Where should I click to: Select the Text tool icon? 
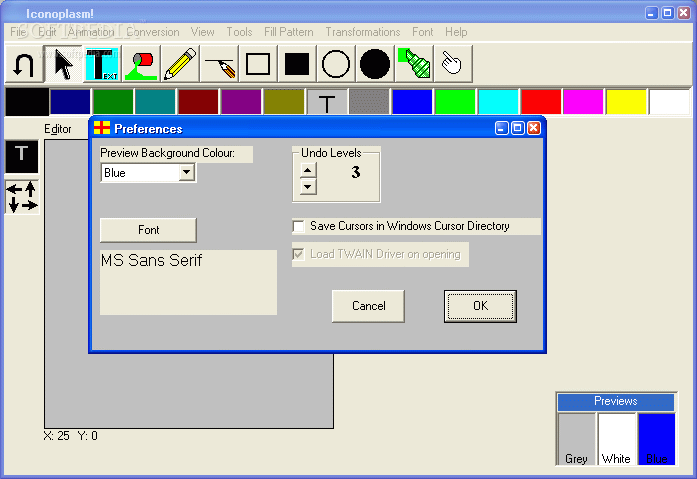102,64
